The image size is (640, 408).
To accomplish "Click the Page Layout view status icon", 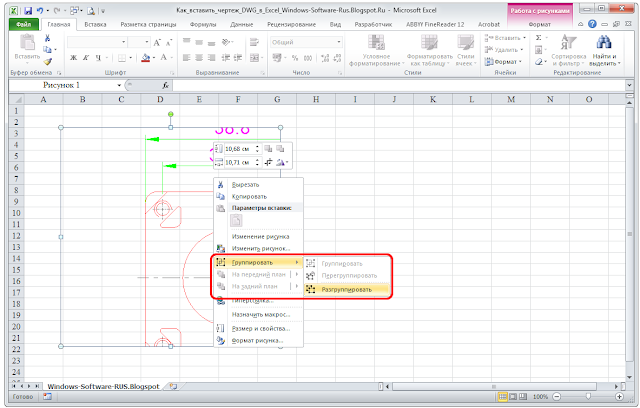I will coord(513,397).
